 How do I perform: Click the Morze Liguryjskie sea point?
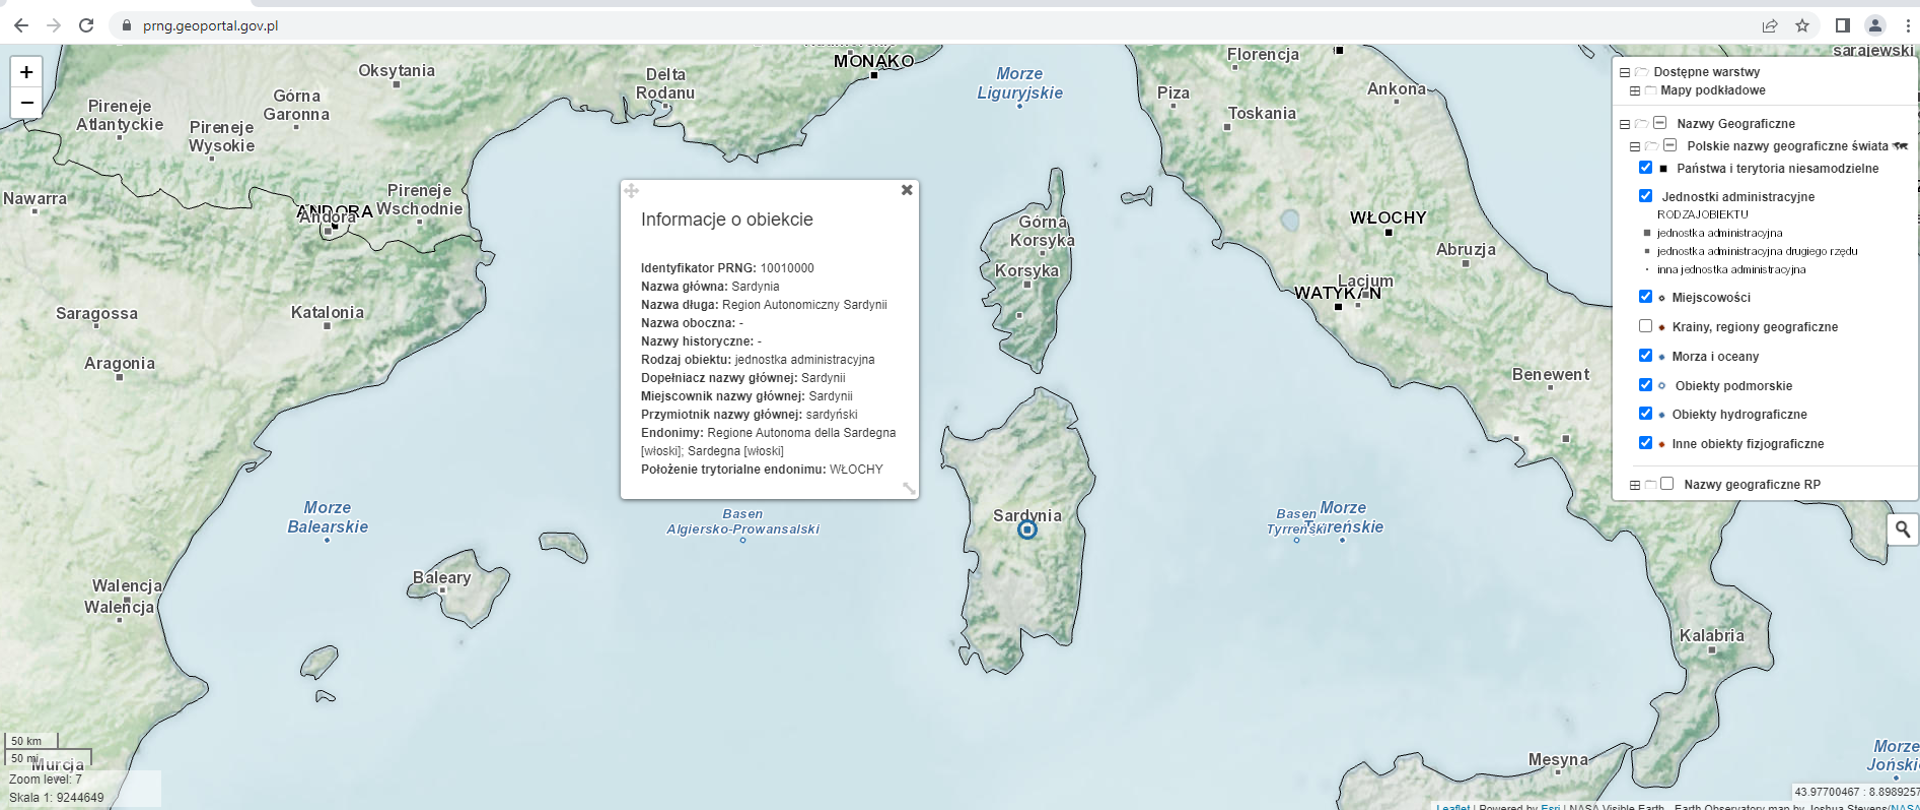tap(1020, 105)
